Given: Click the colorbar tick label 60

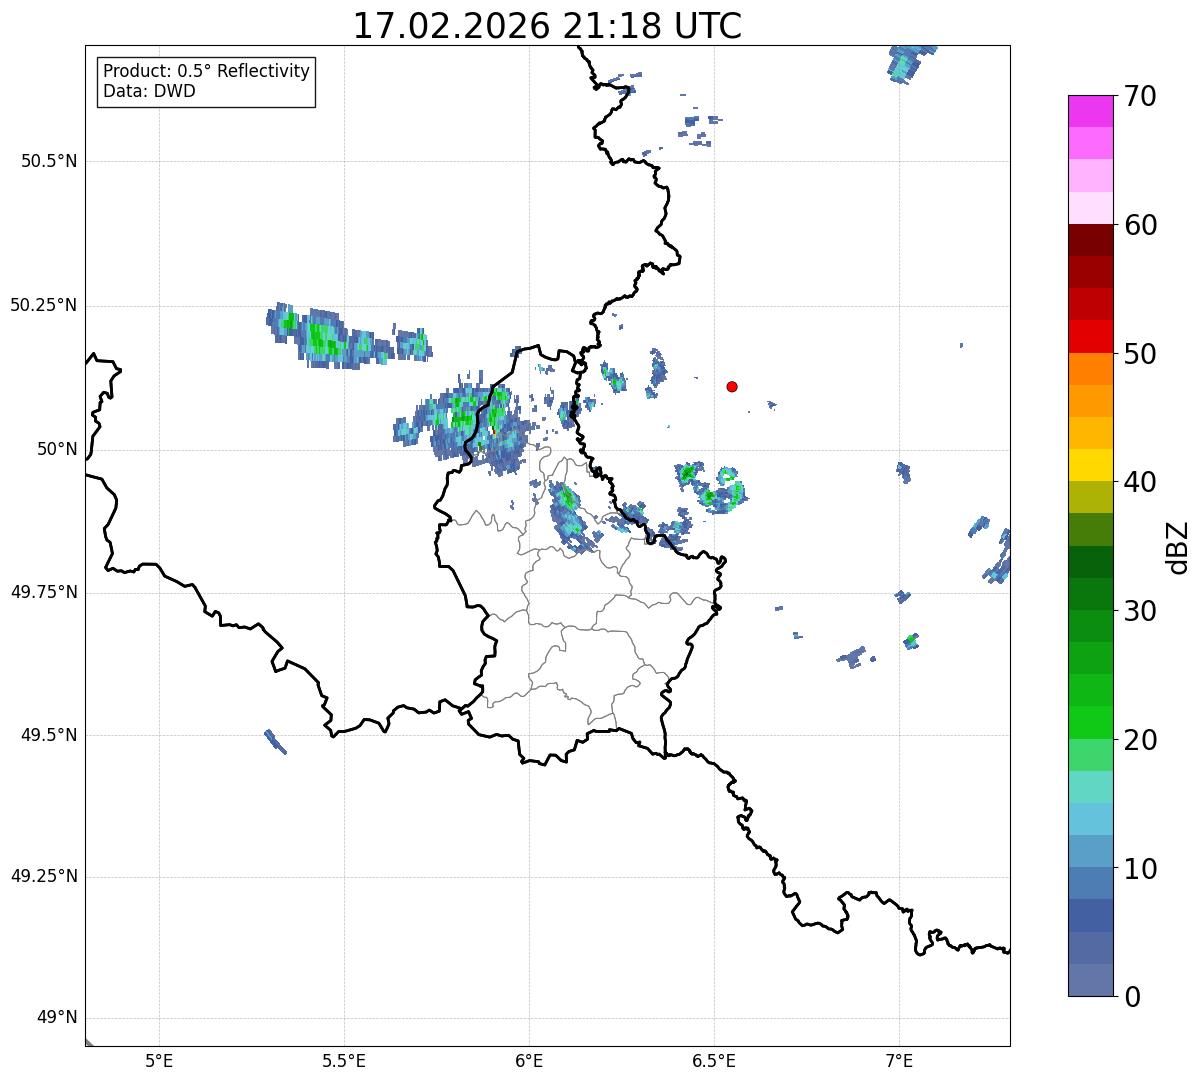Looking at the screenshot, I should point(1140,225).
